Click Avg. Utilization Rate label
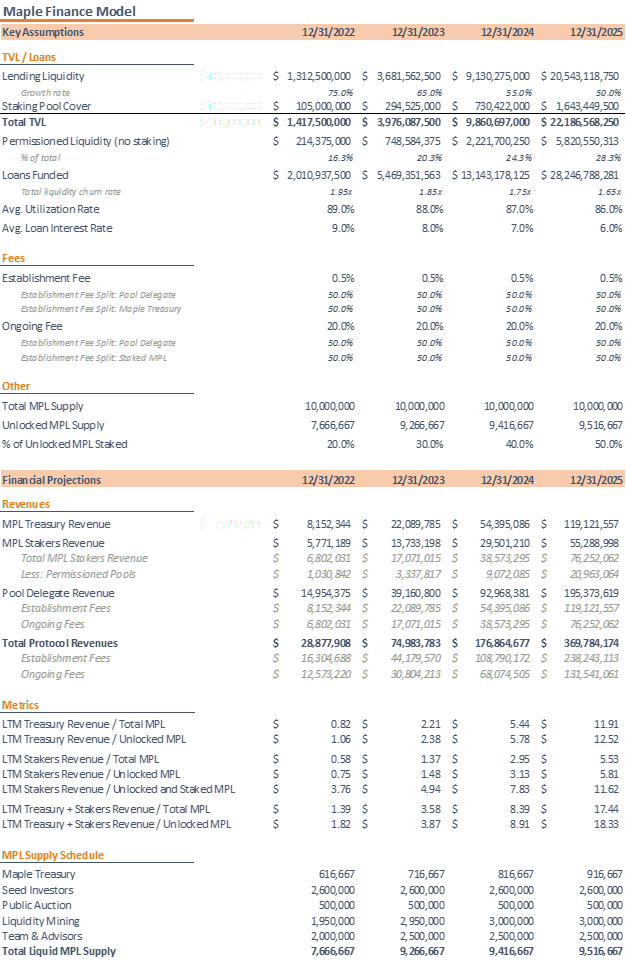The image size is (626, 960). (50, 209)
